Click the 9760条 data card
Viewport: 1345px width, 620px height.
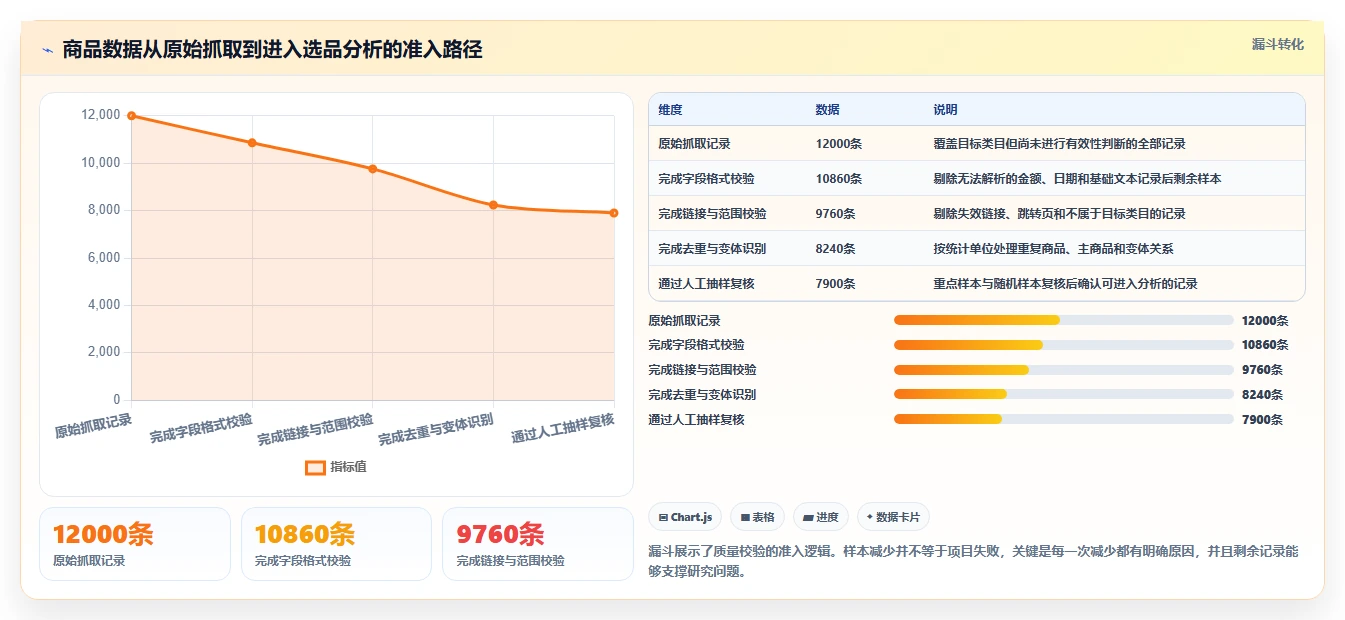coord(538,544)
